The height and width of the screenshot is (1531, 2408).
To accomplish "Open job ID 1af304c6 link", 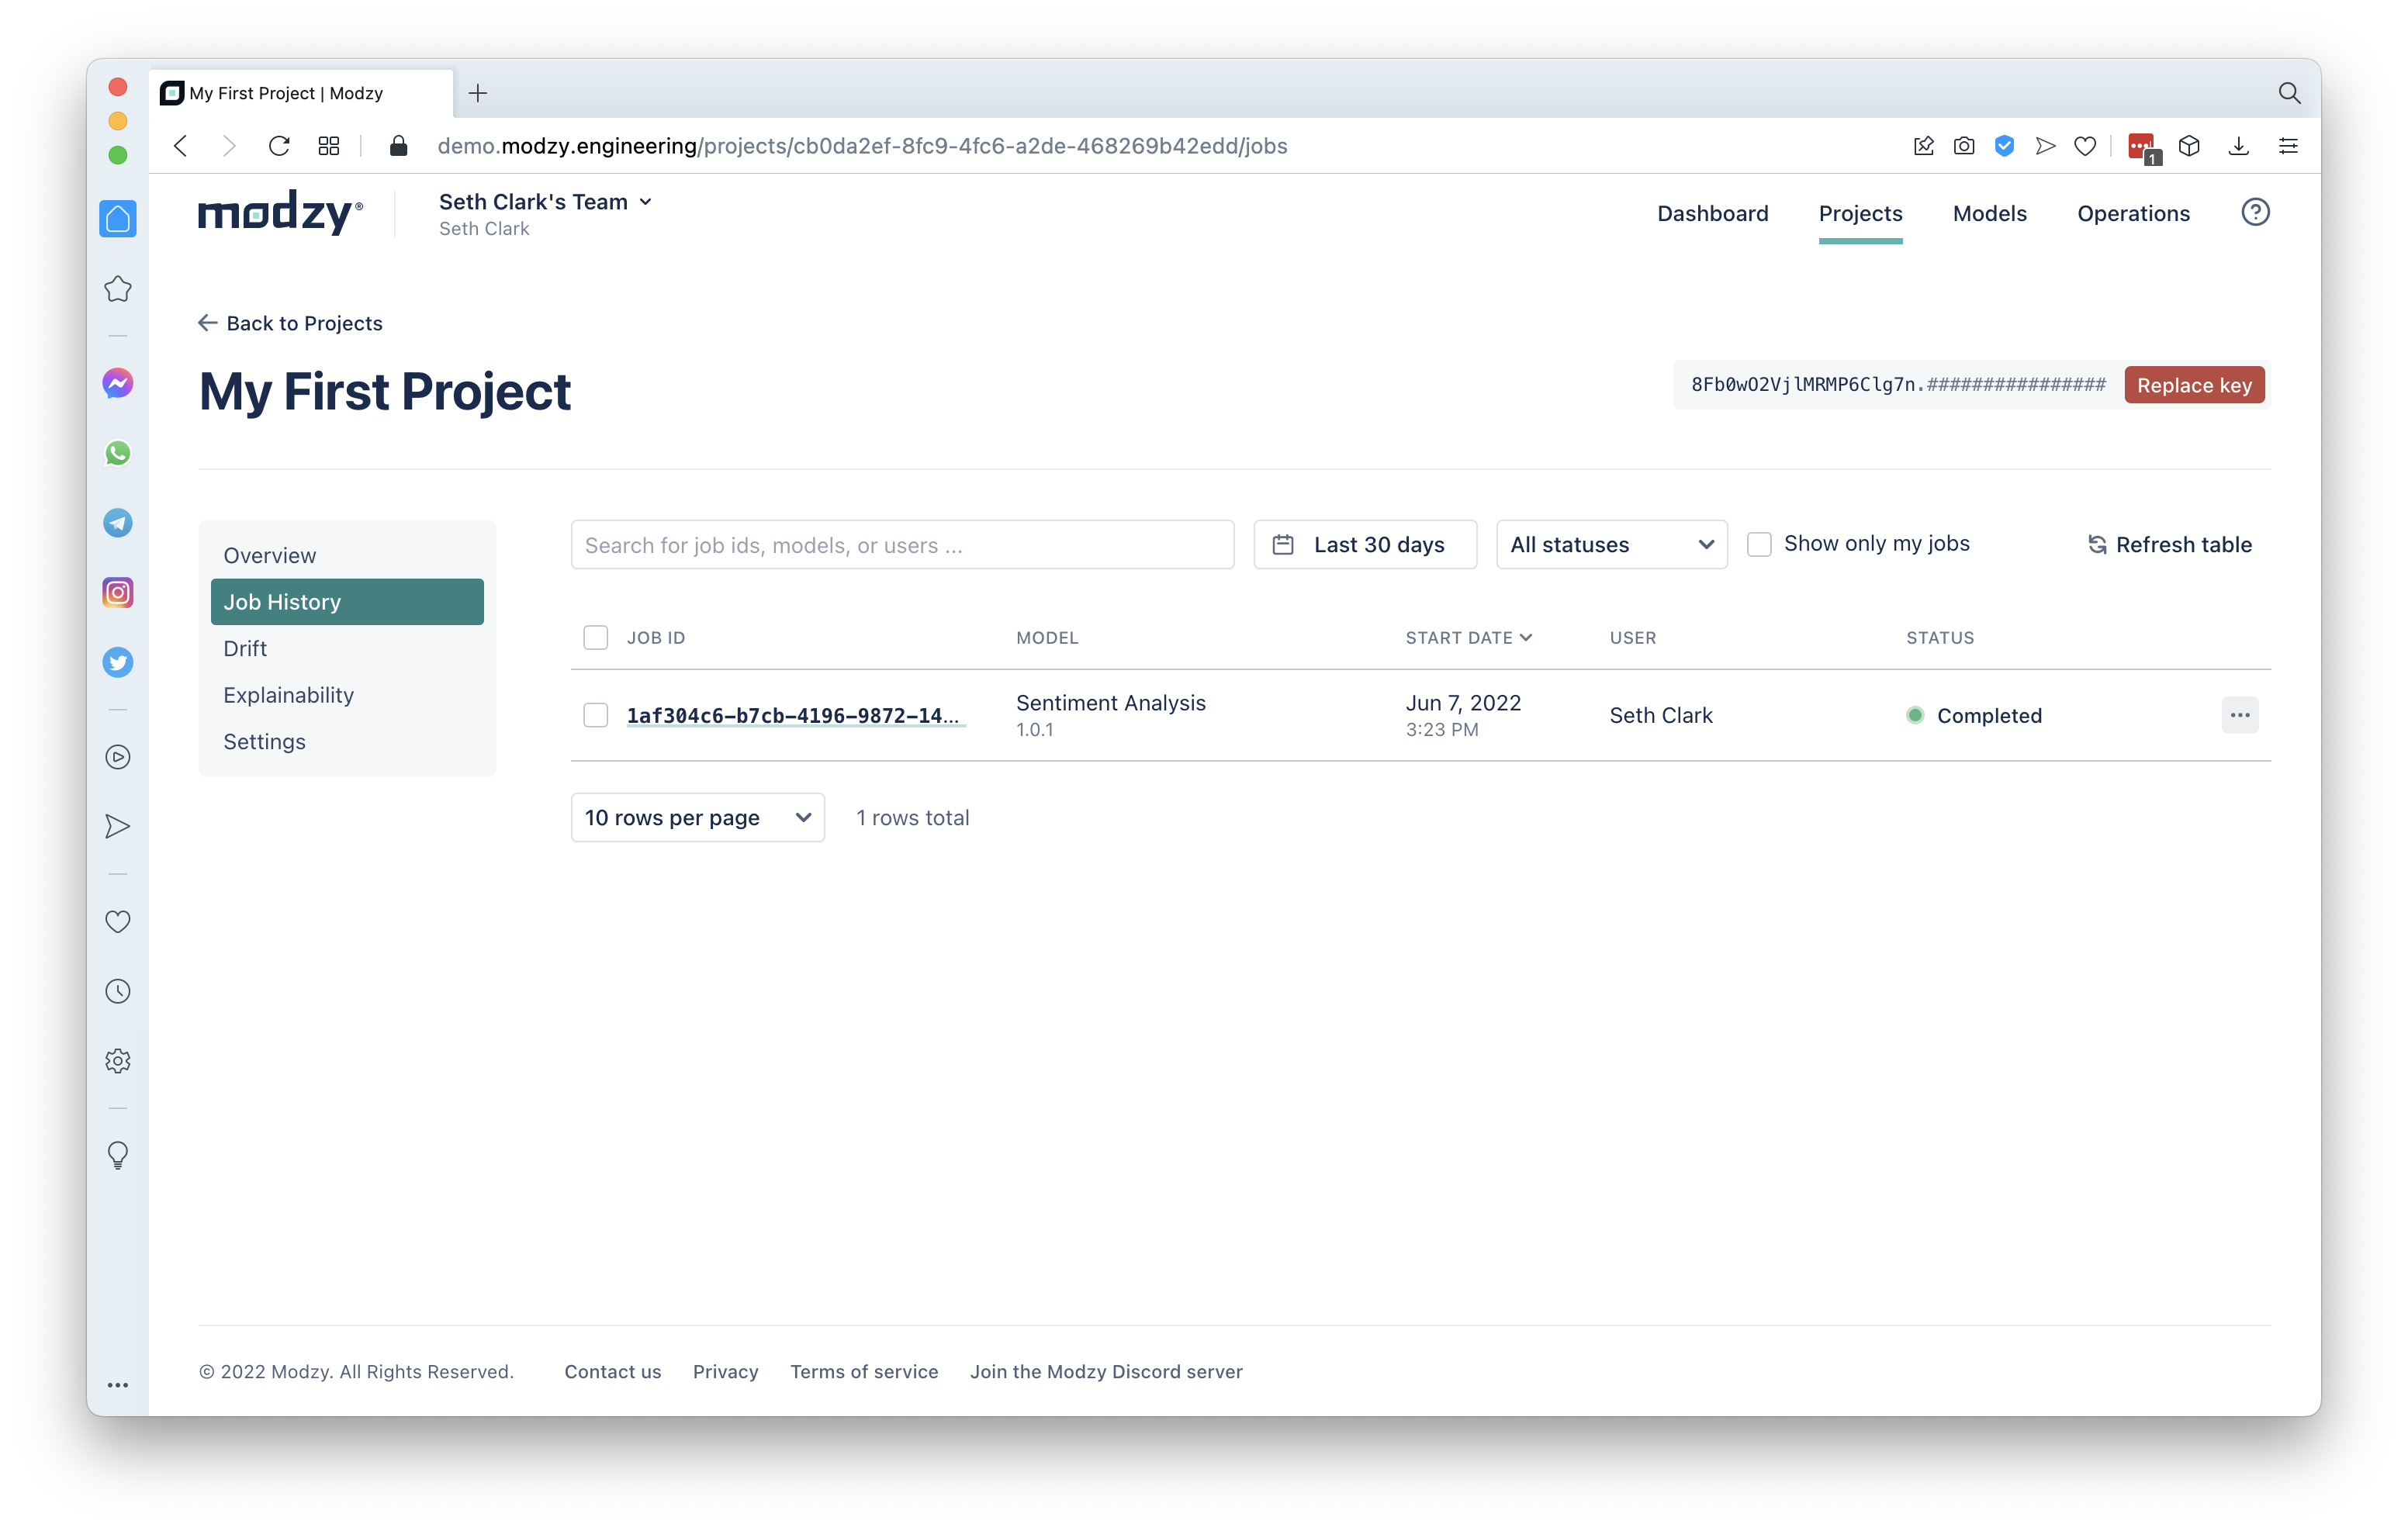I will 792,715.
